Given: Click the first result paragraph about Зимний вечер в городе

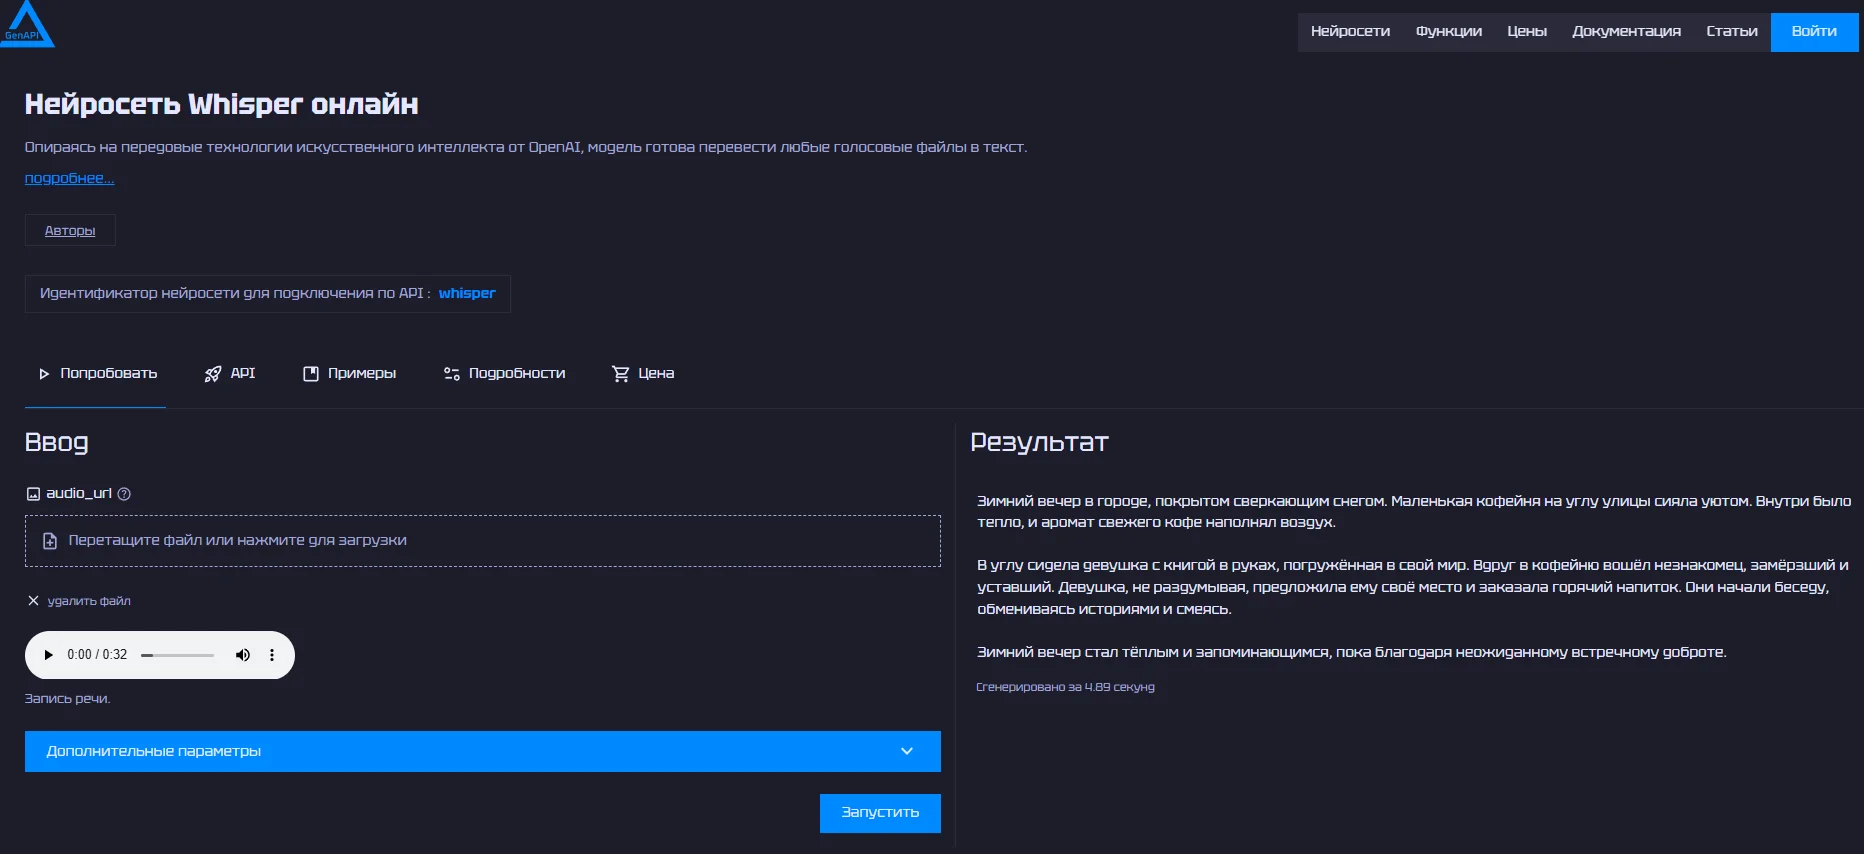Looking at the screenshot, I should point(1414,512).
